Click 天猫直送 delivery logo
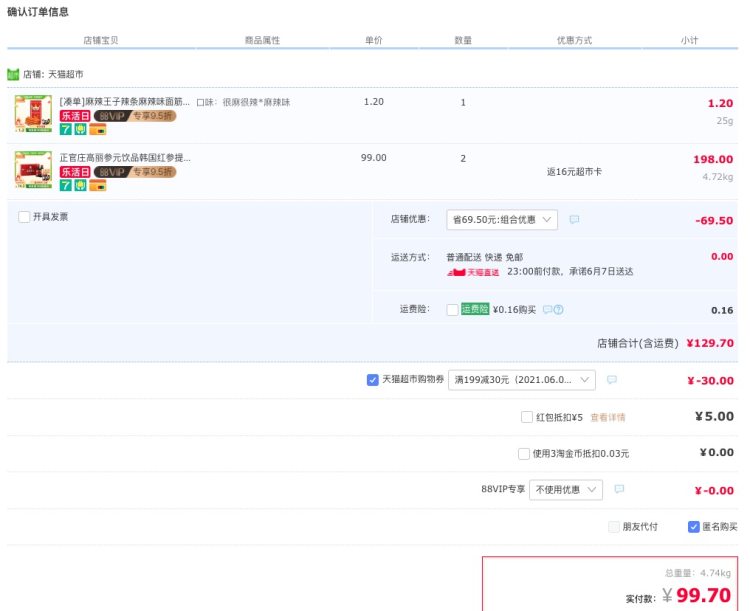This screenshot has height=611, width=750. tap(473, 272)
